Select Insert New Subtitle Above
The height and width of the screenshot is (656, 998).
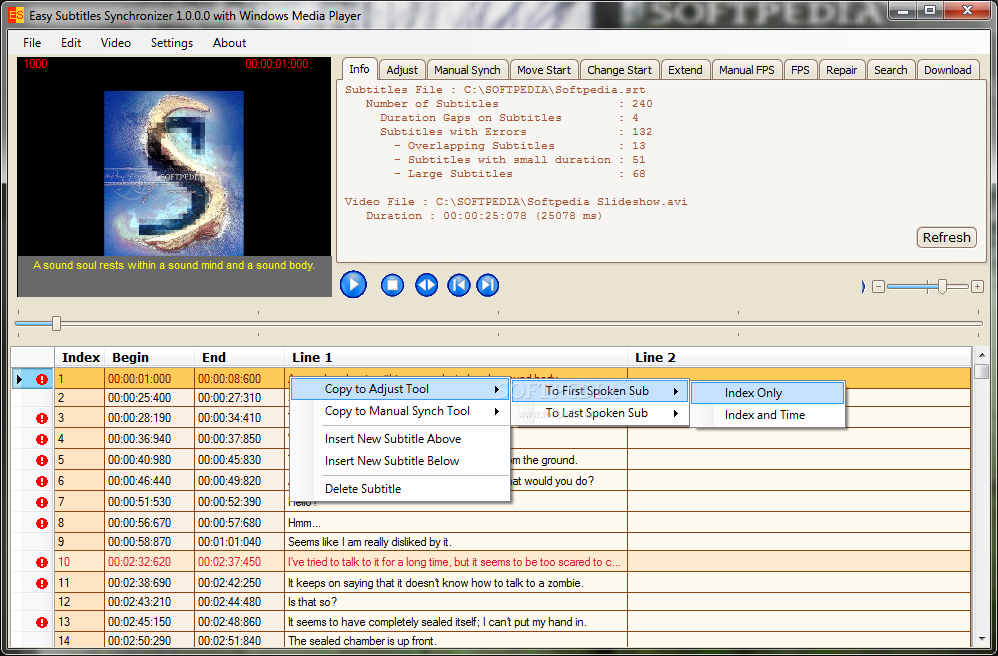[x=400, y=439]
